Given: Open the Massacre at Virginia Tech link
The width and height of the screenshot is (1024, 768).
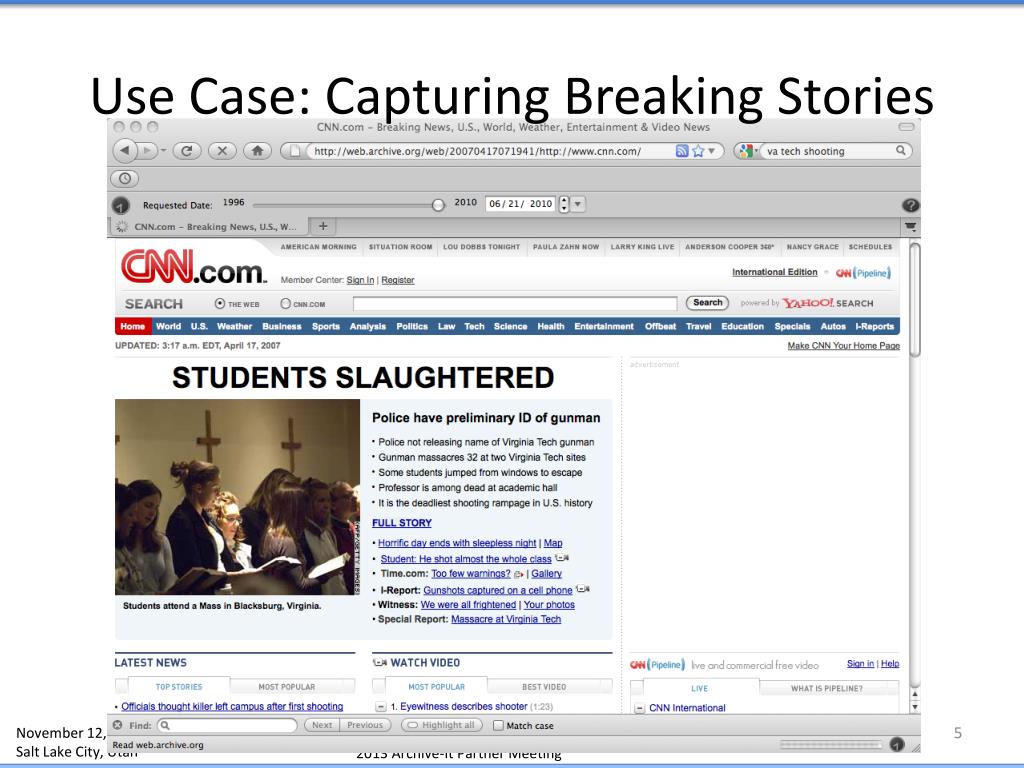Looking at the screenshot, I should pyautogui.click(x=506, y=619).
